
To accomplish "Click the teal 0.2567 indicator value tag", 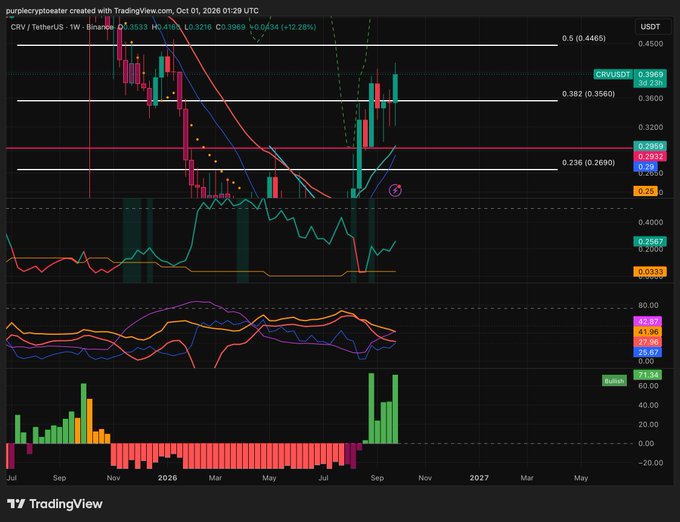I will pos(650,241).
